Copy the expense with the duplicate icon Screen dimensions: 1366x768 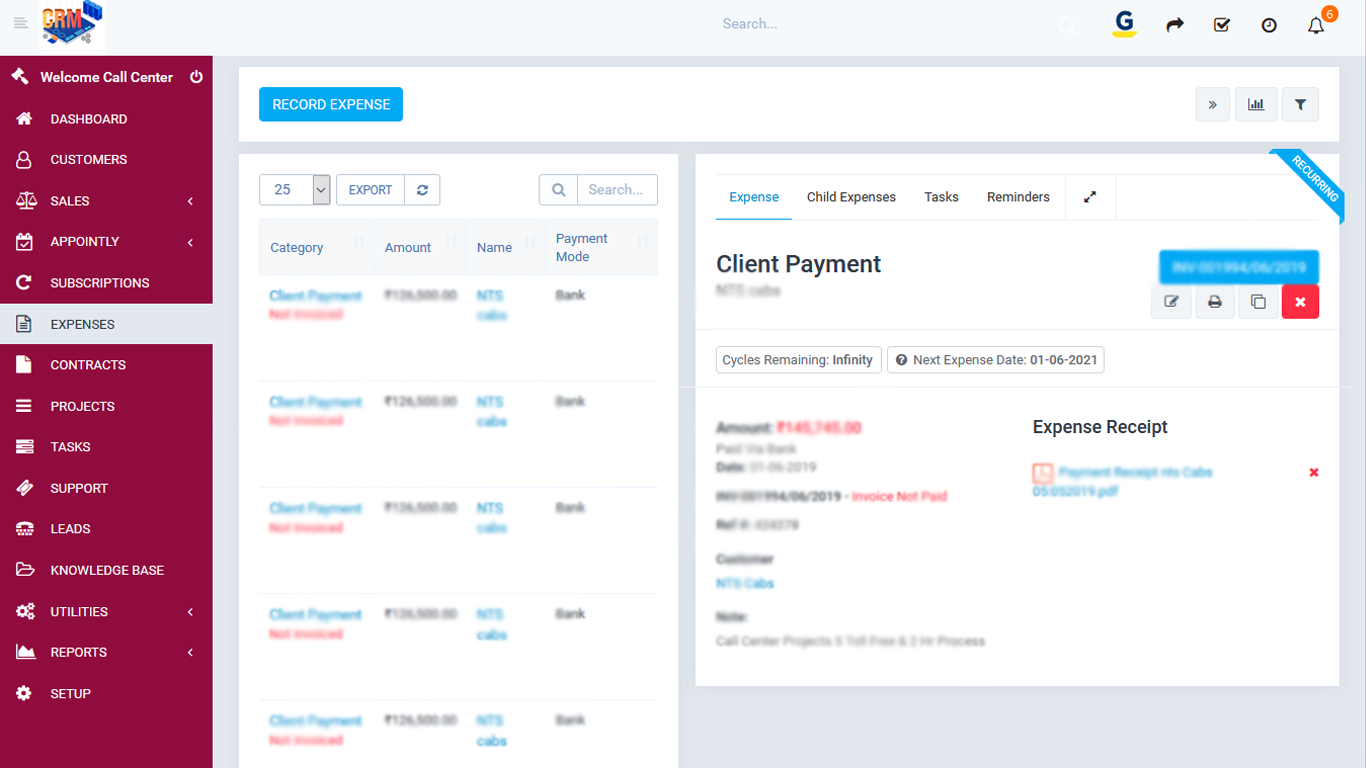1258,302
